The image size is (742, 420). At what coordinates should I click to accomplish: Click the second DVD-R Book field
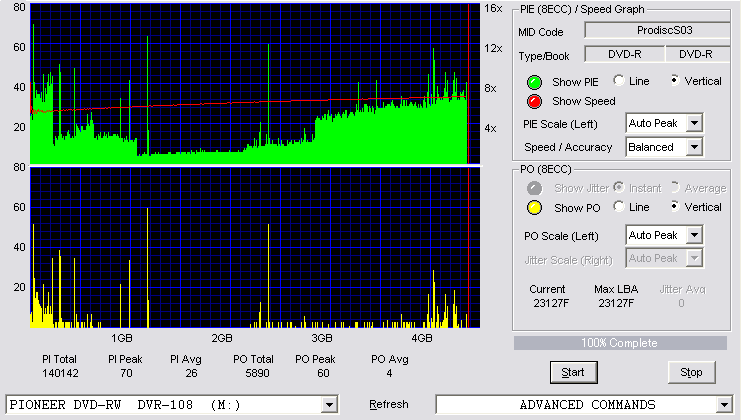click(696, 54)
